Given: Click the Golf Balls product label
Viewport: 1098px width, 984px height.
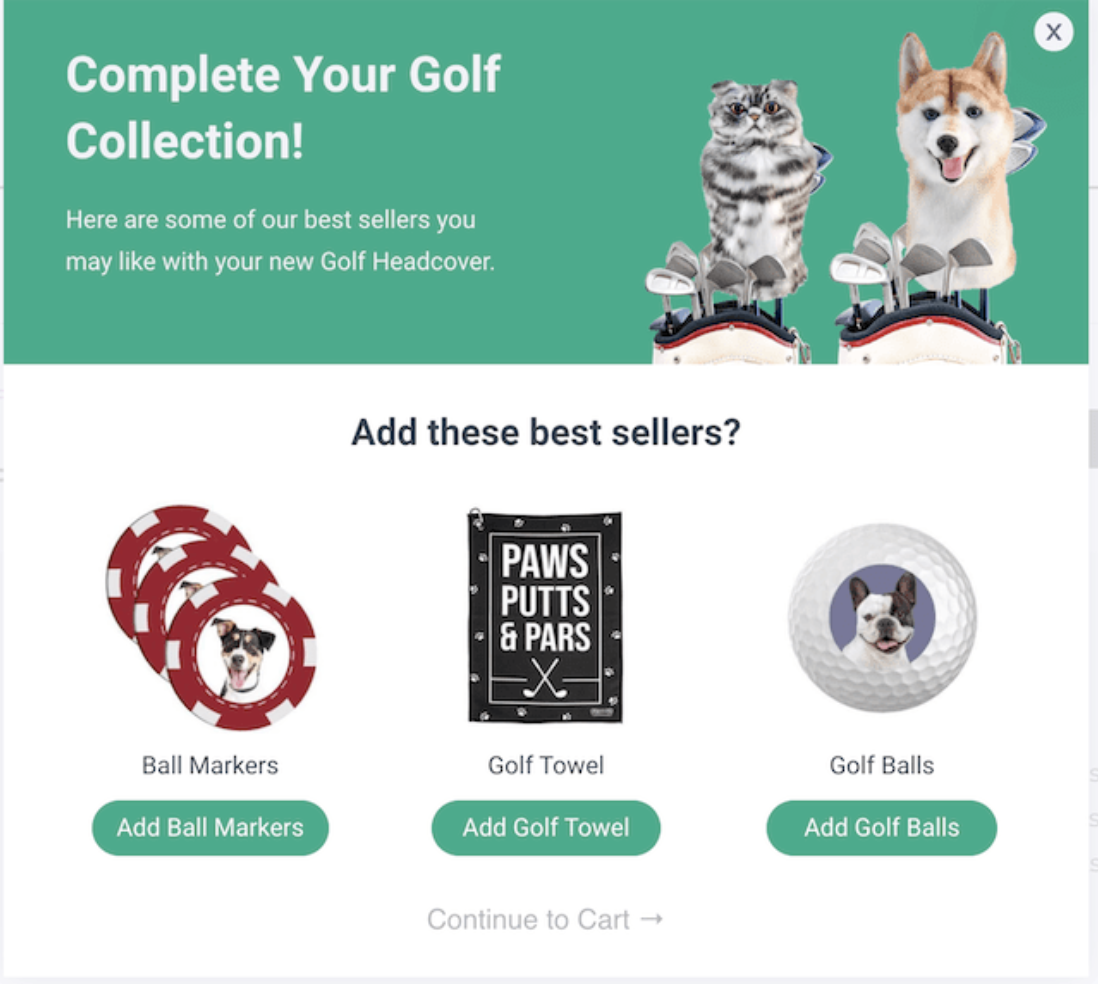Looking at the screenshot, I should pyautogui.click(x=882, y=765).
